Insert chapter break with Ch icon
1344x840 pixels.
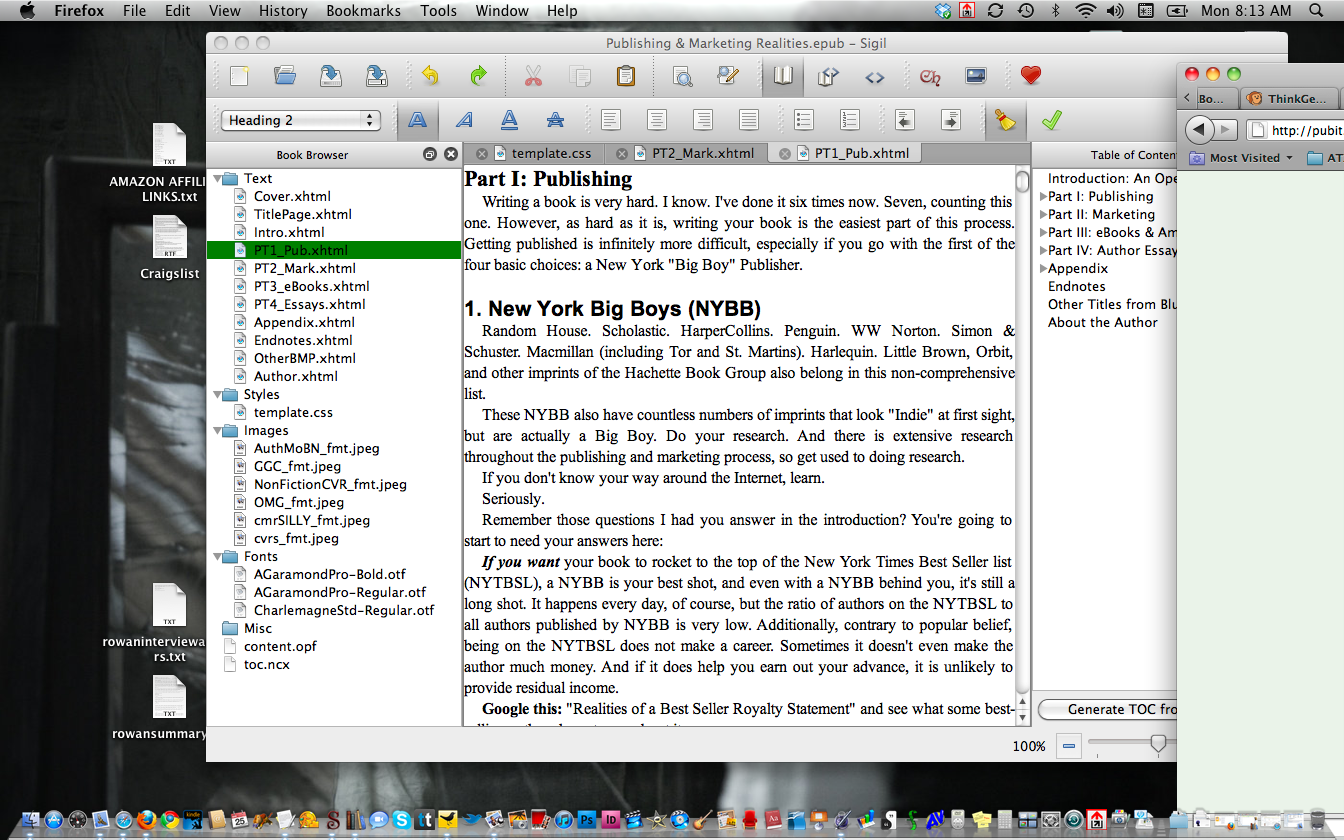930,76
